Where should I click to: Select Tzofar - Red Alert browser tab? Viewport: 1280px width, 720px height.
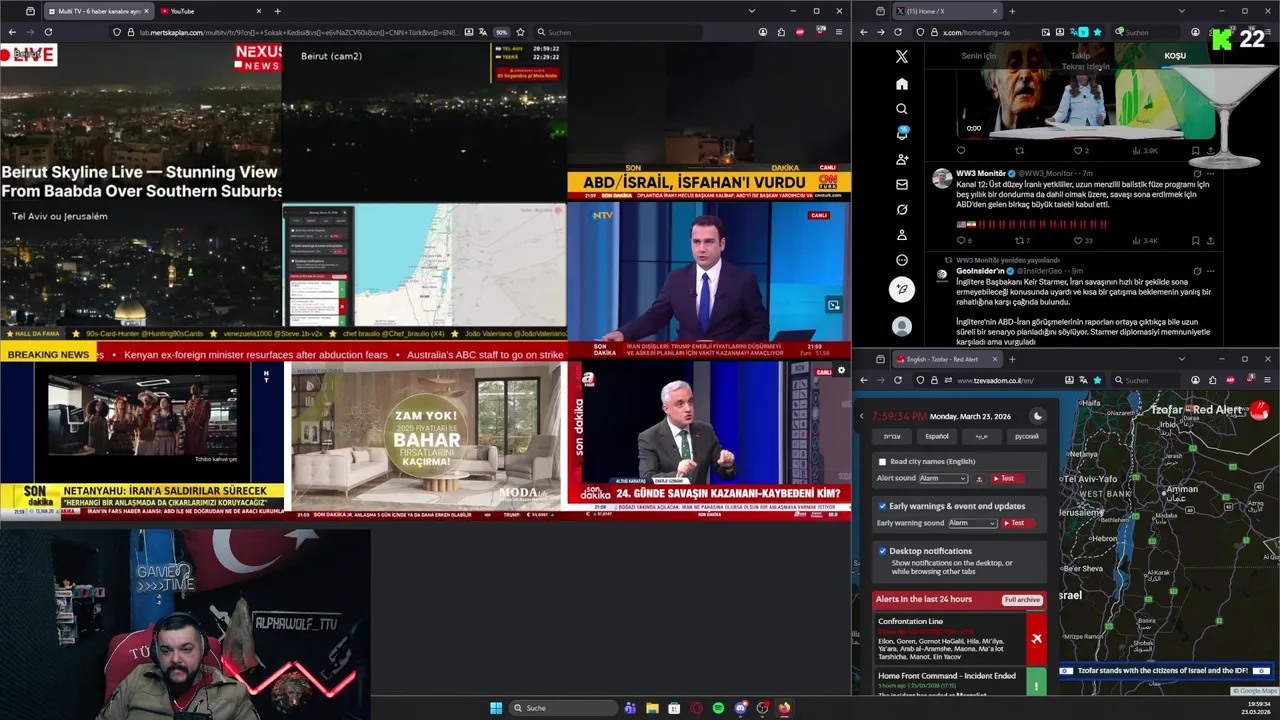pos(947,359)
